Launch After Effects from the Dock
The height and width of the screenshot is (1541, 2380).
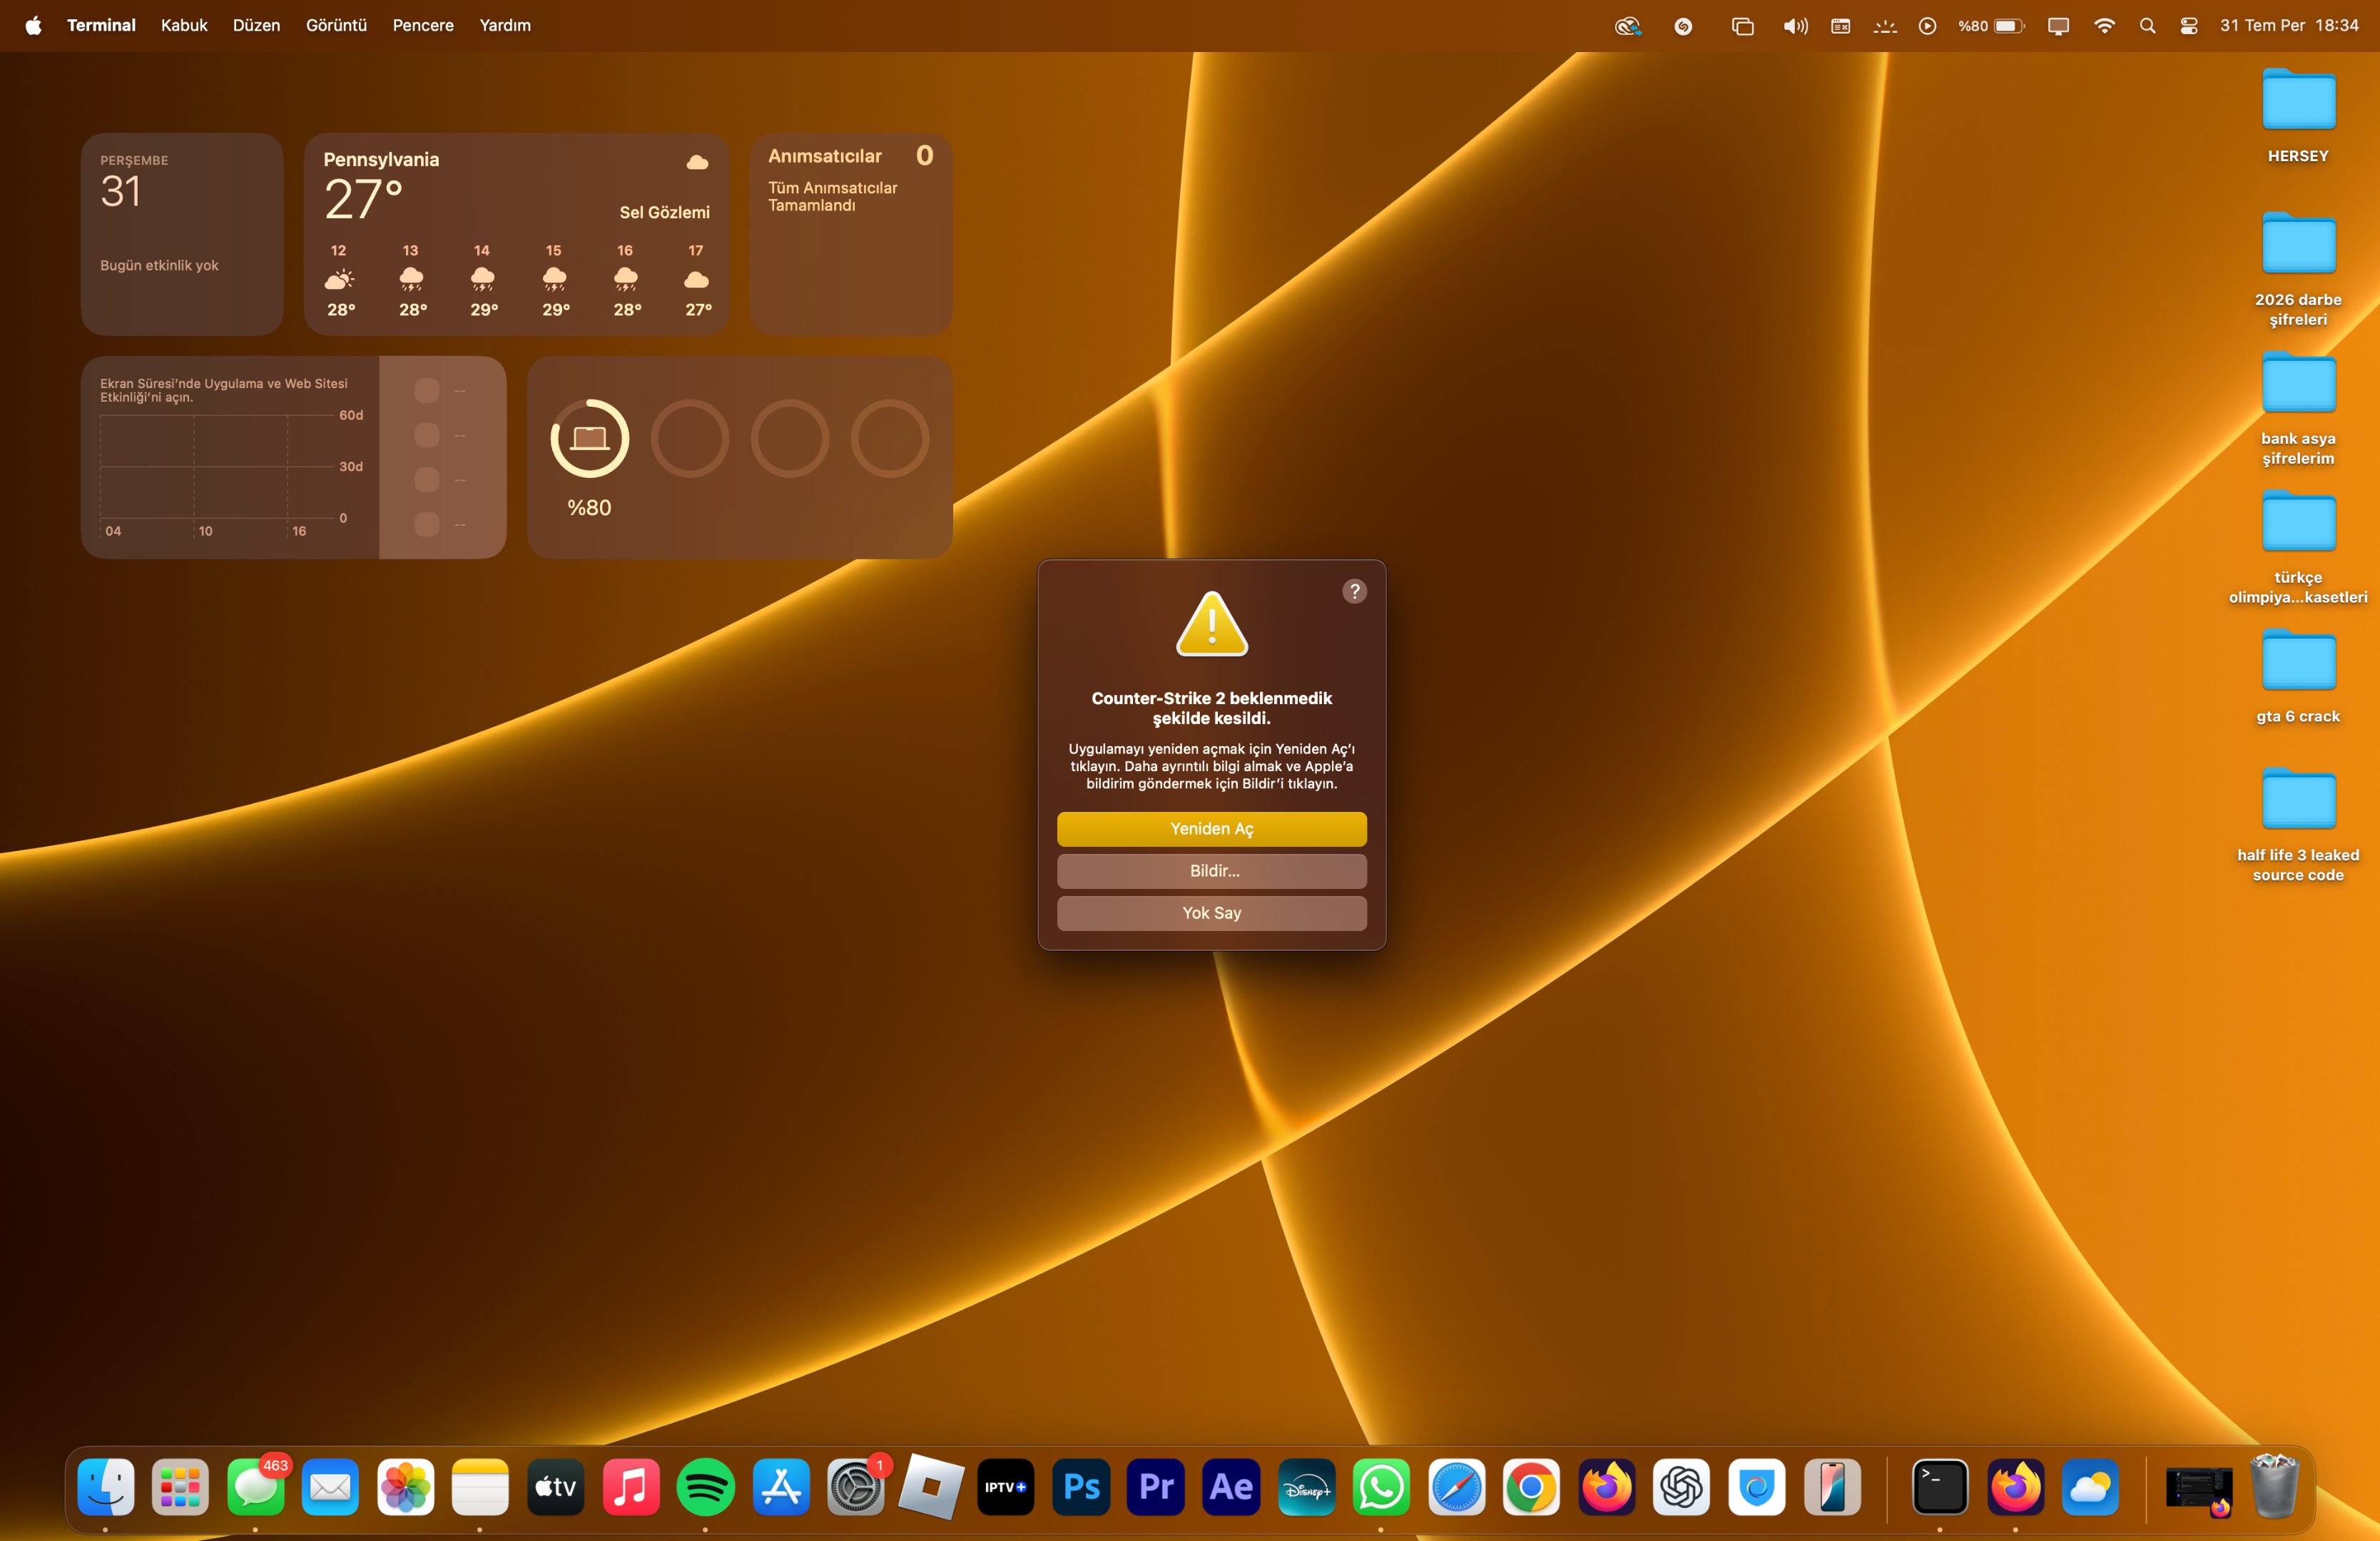pos(1231,1487)
